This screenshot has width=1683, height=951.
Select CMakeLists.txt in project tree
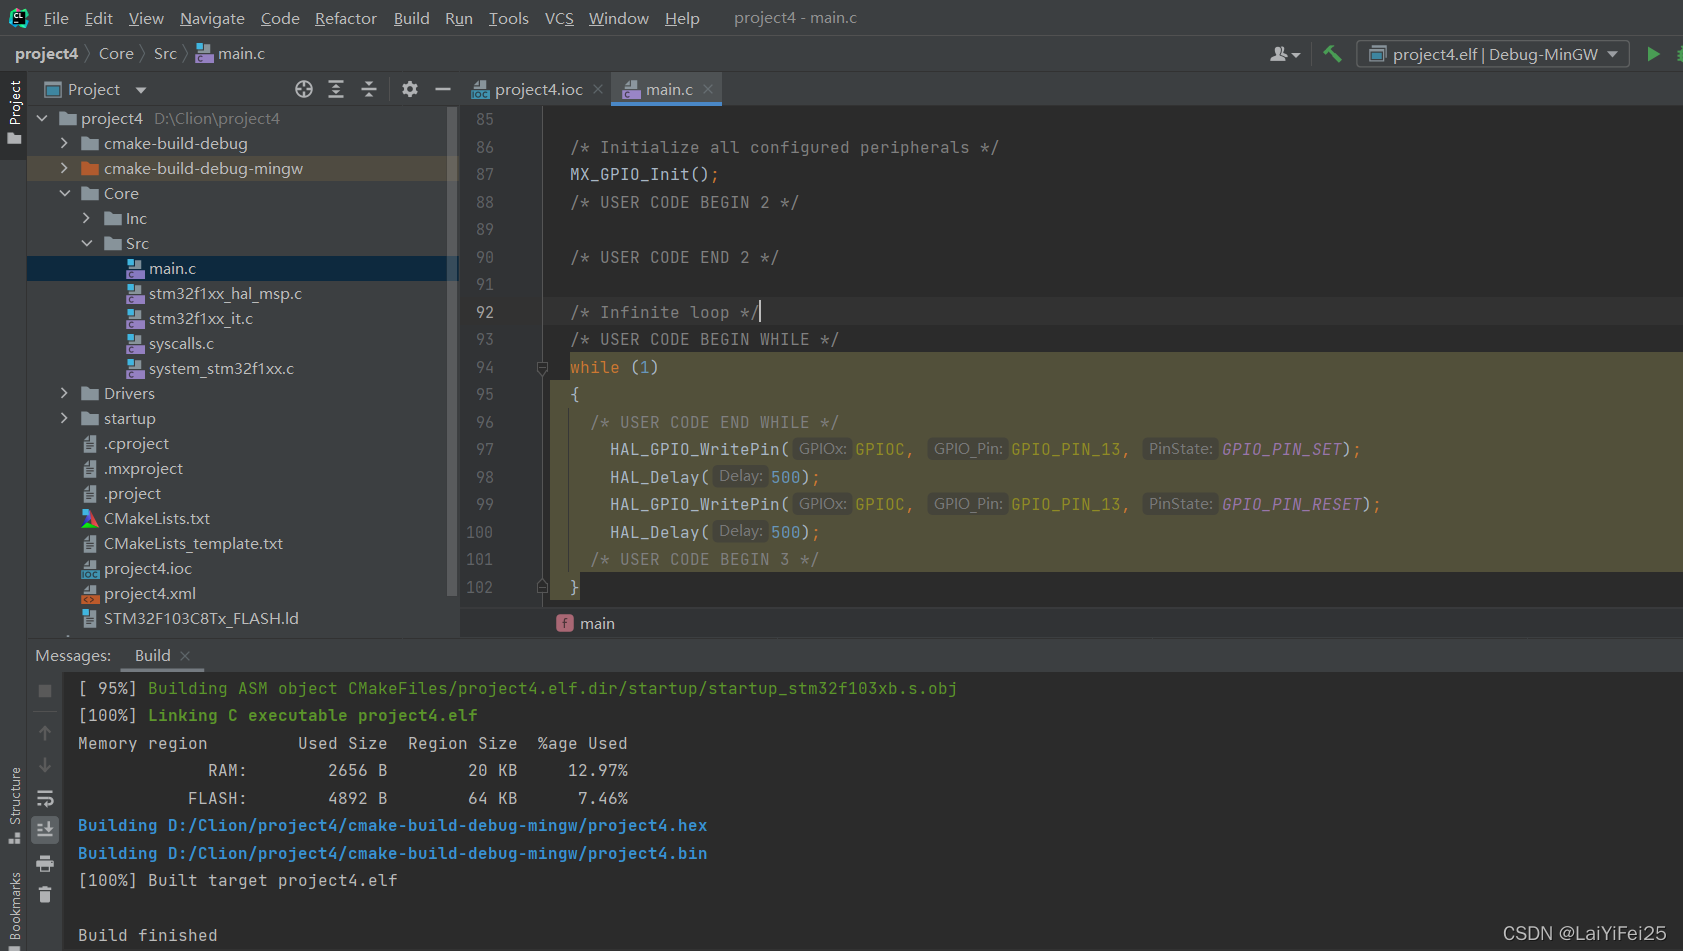click(x=157, y=519)
